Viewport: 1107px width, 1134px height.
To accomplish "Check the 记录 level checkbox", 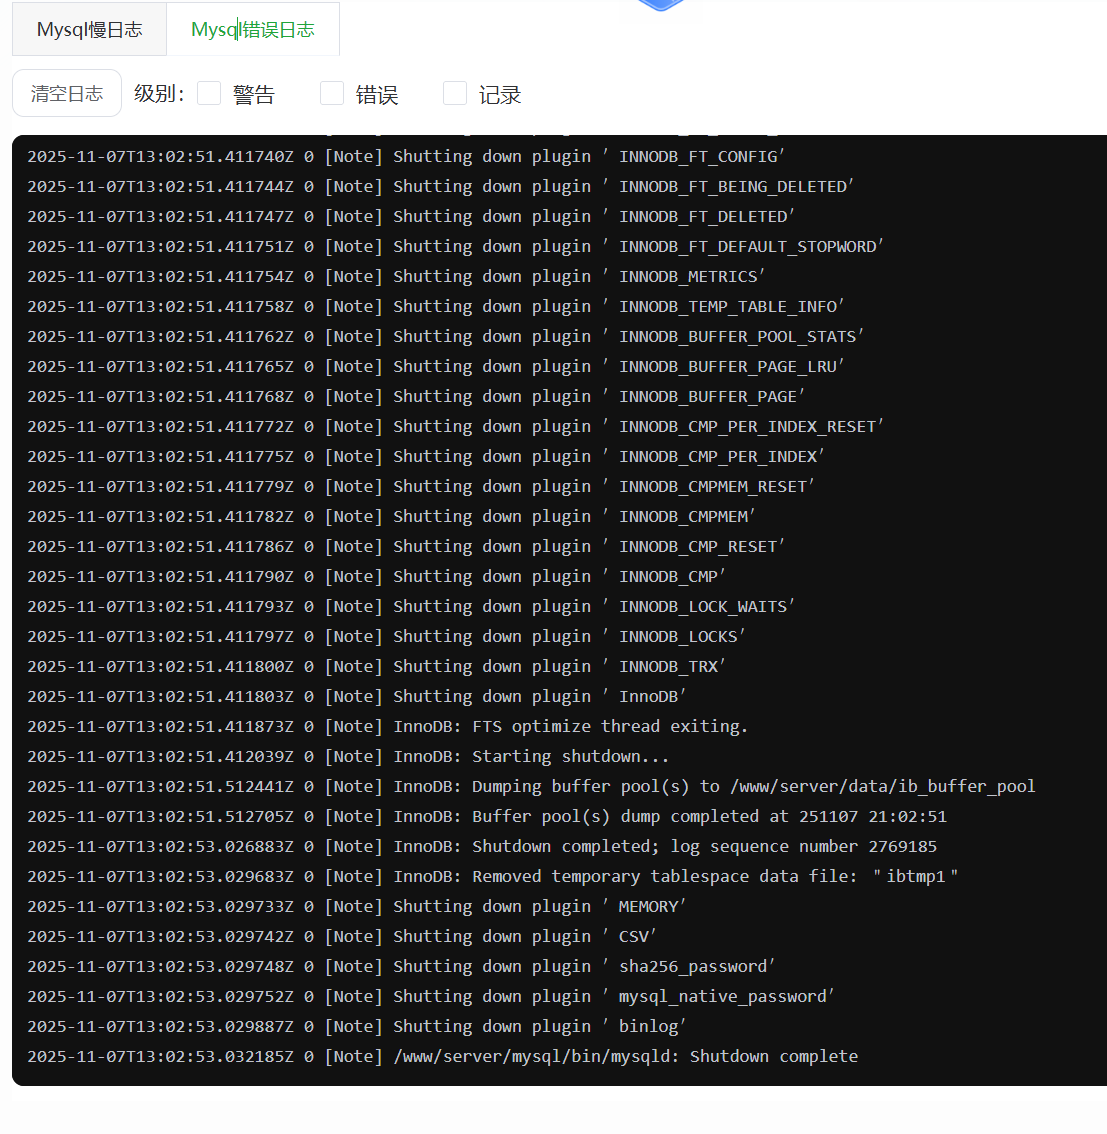I will click(455, 93).
